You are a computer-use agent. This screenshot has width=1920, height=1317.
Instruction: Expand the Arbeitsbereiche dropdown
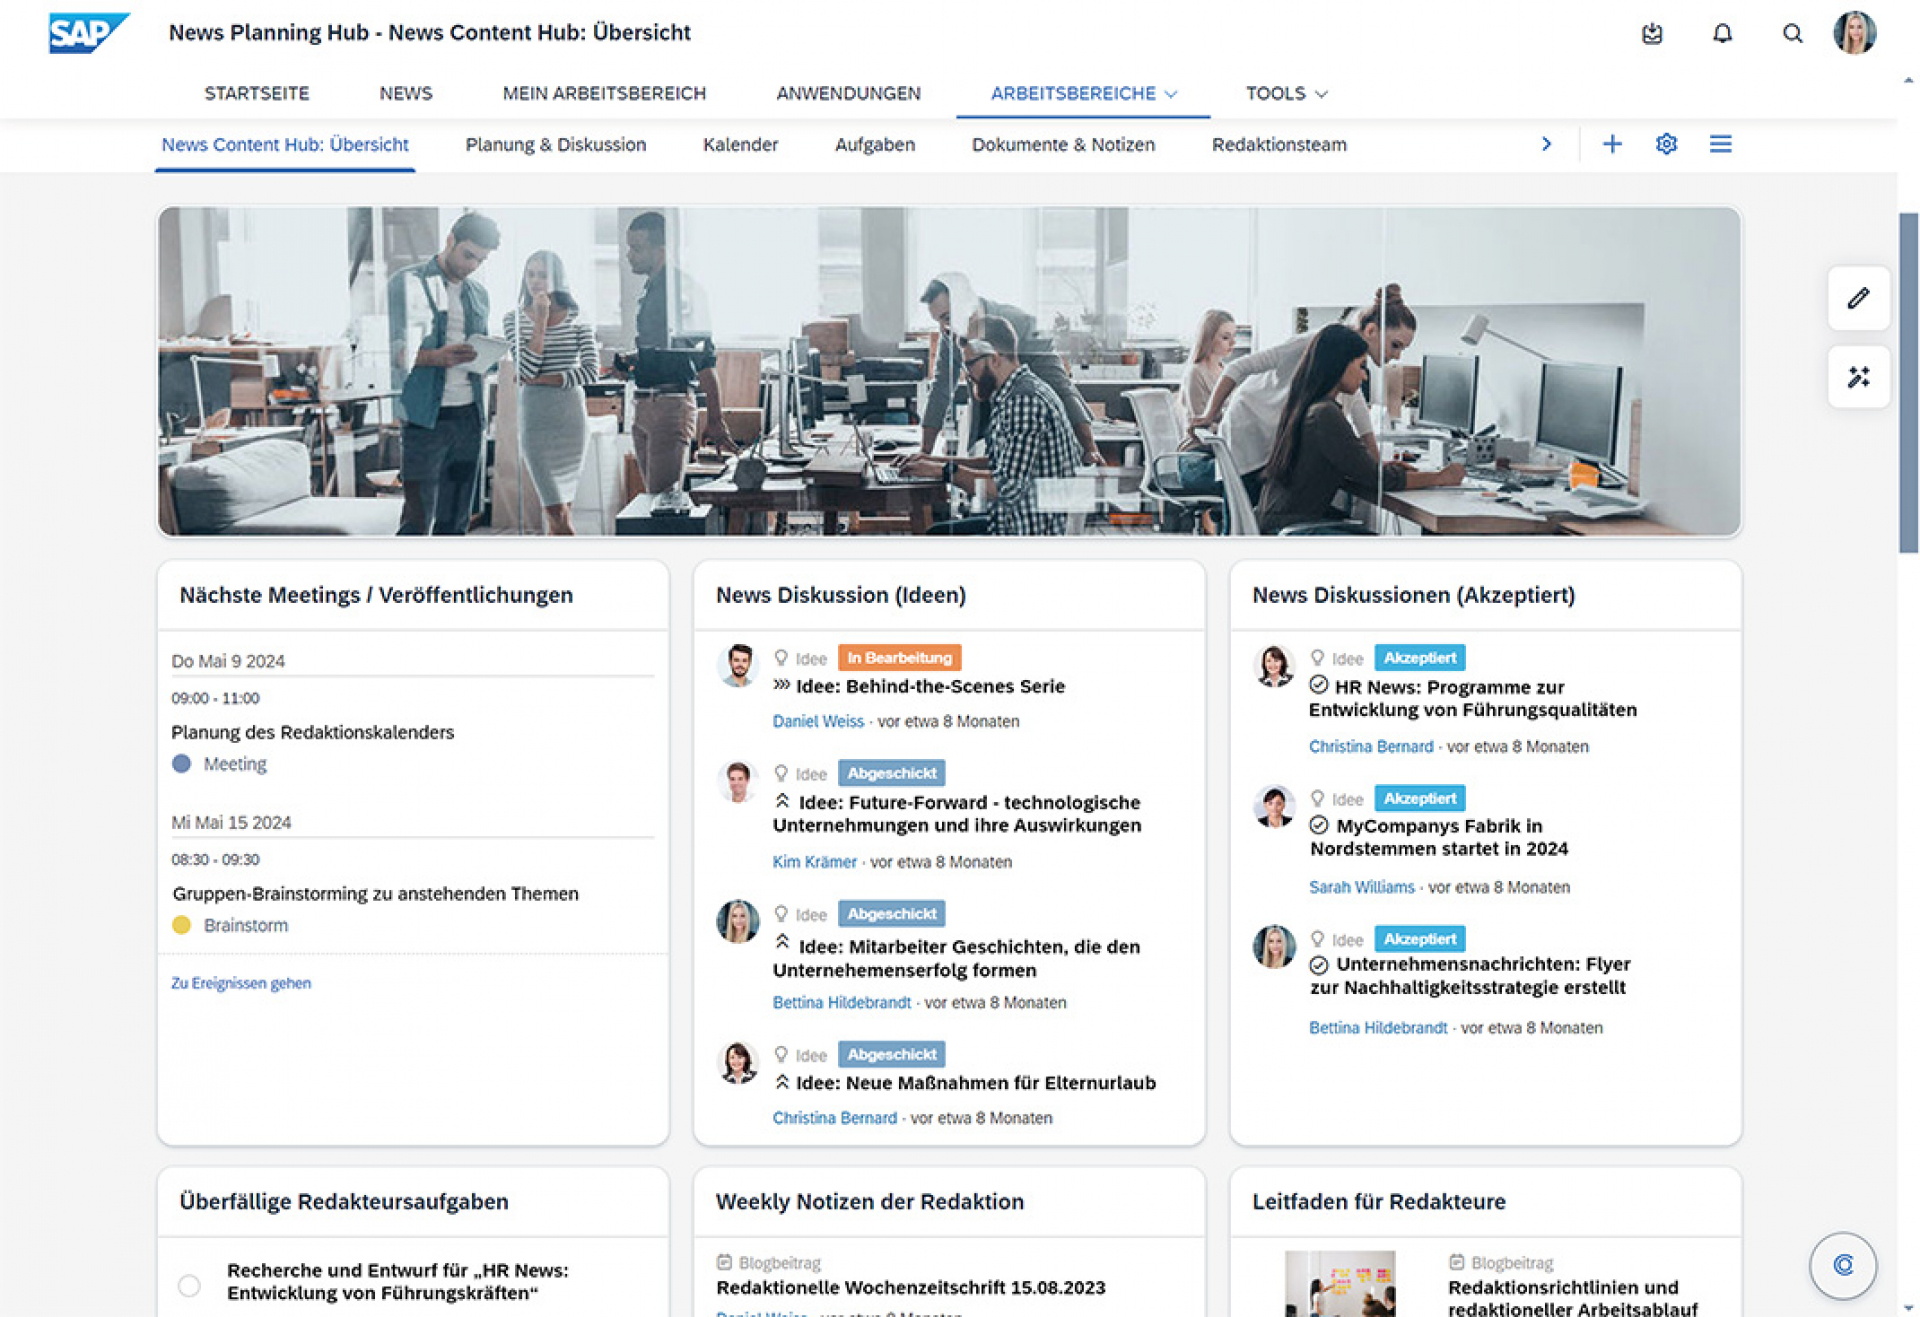point(1083,93)
